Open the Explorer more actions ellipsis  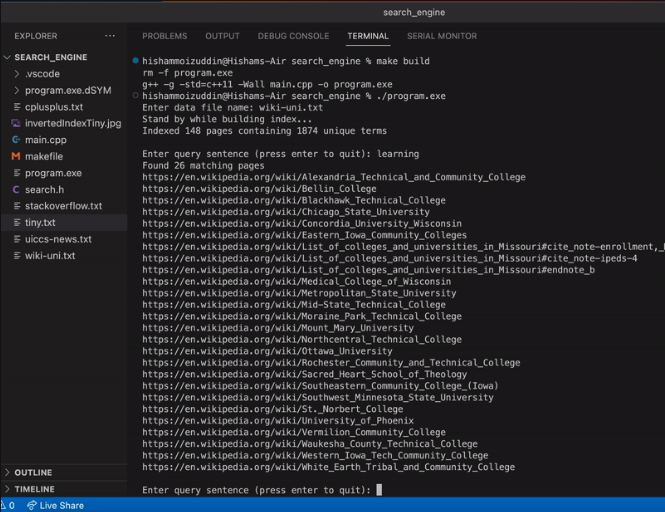tap(110, 36)
